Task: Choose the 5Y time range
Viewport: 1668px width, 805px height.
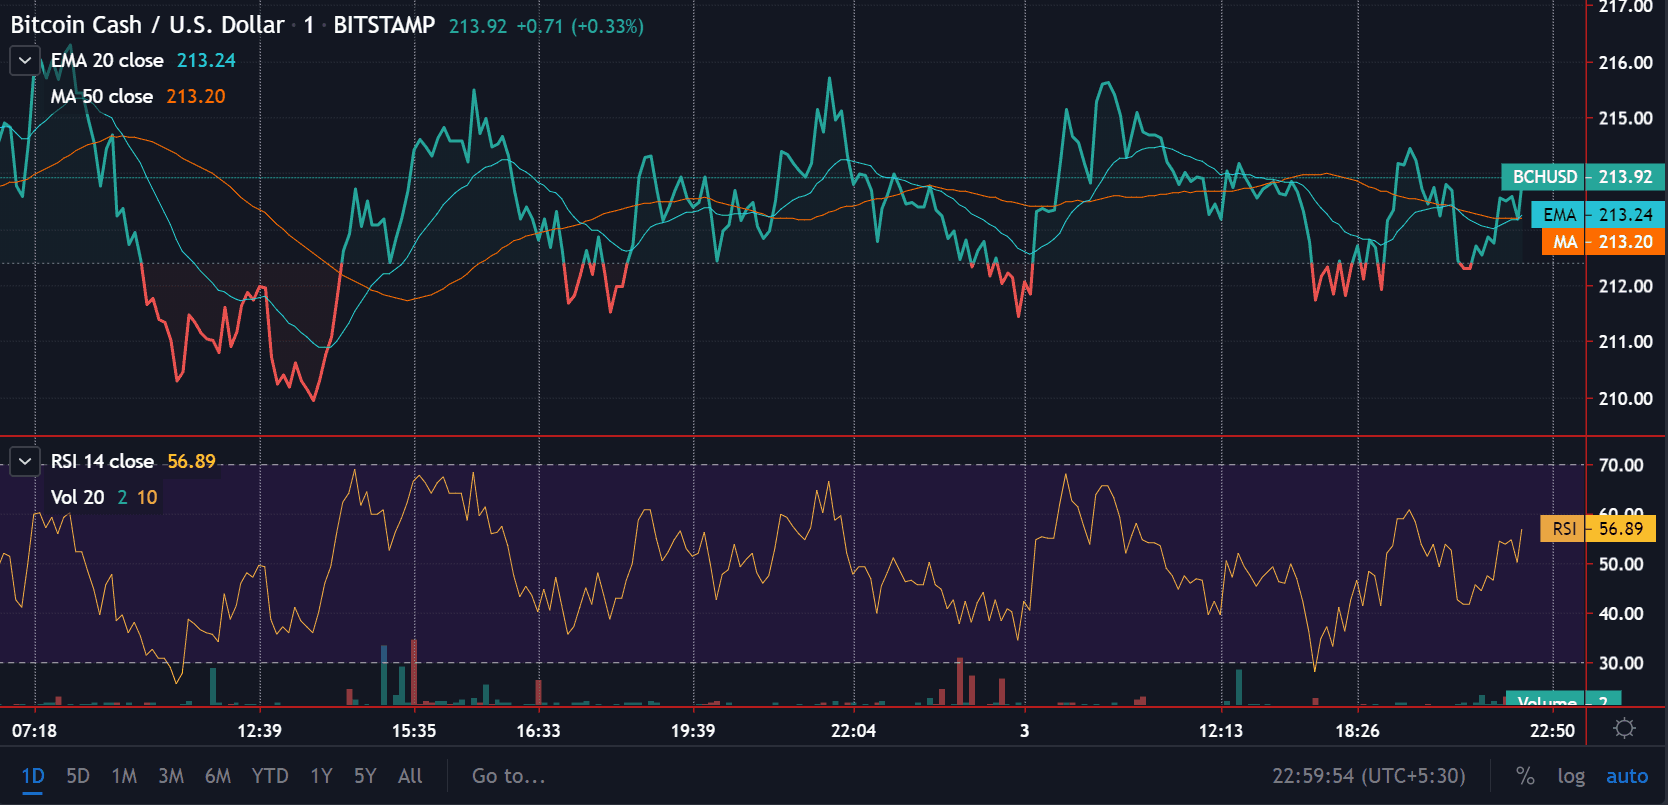Action: (x=365, y=776)
